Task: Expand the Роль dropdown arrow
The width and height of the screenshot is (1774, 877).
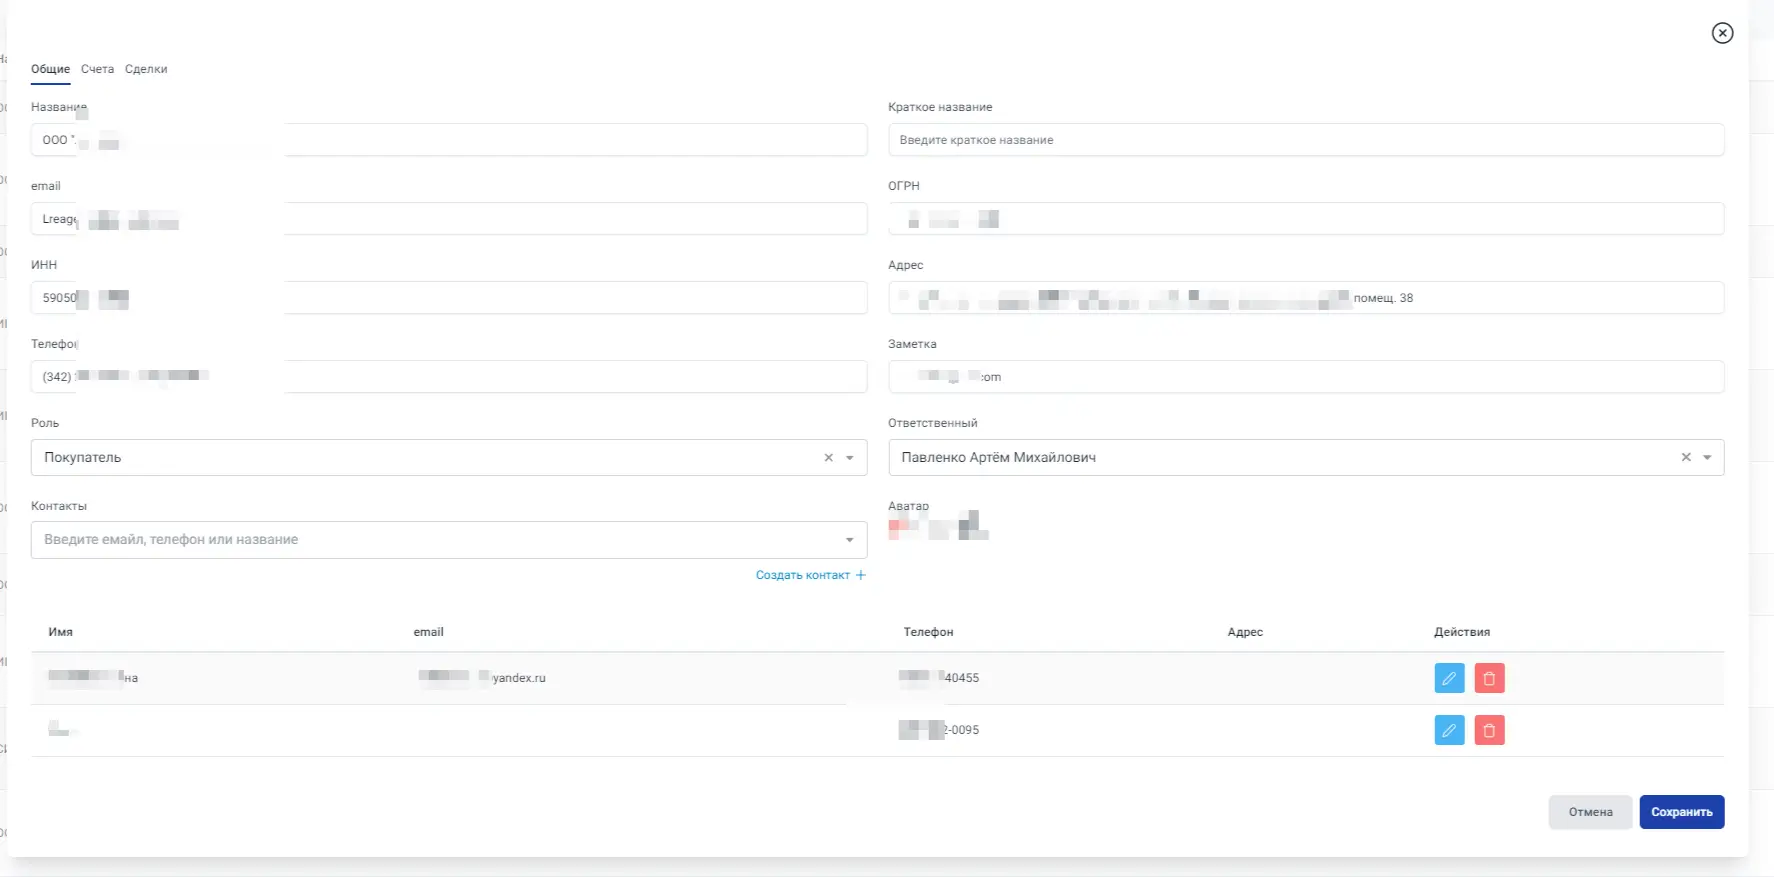Action: click(x=850, y=458)
